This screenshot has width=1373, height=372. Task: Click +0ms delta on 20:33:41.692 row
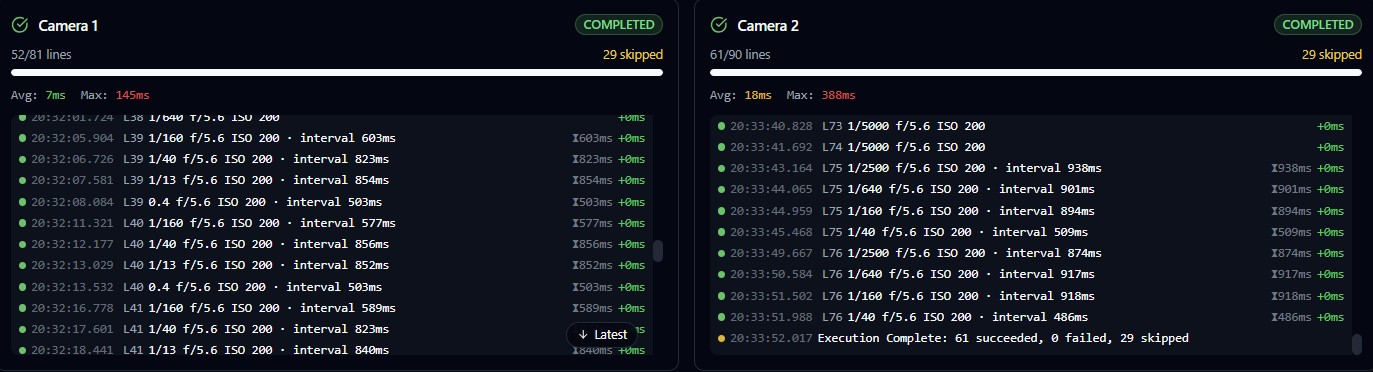[1330, 147]
